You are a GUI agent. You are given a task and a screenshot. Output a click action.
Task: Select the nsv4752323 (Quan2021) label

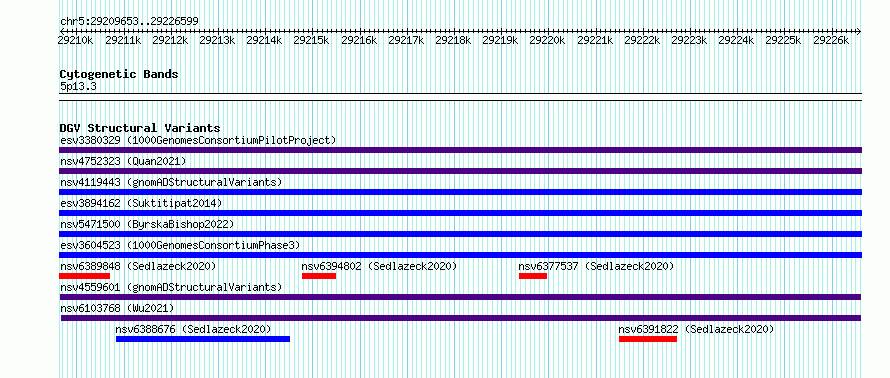pos(123,161)
